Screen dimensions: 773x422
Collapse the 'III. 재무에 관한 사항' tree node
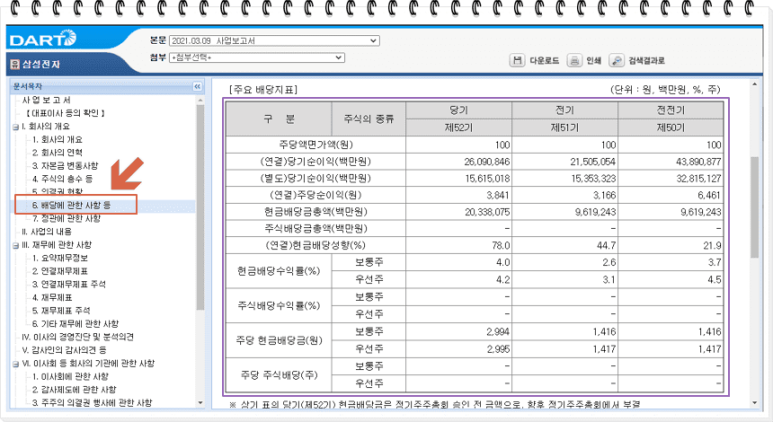tap(15, 244)
